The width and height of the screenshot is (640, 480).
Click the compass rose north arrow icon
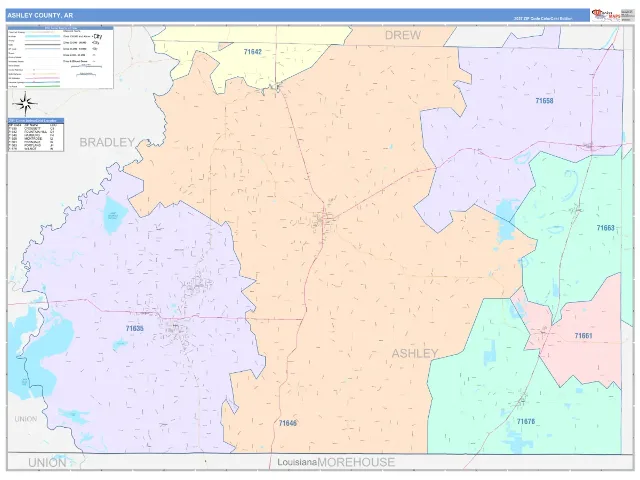click(25, 104)
